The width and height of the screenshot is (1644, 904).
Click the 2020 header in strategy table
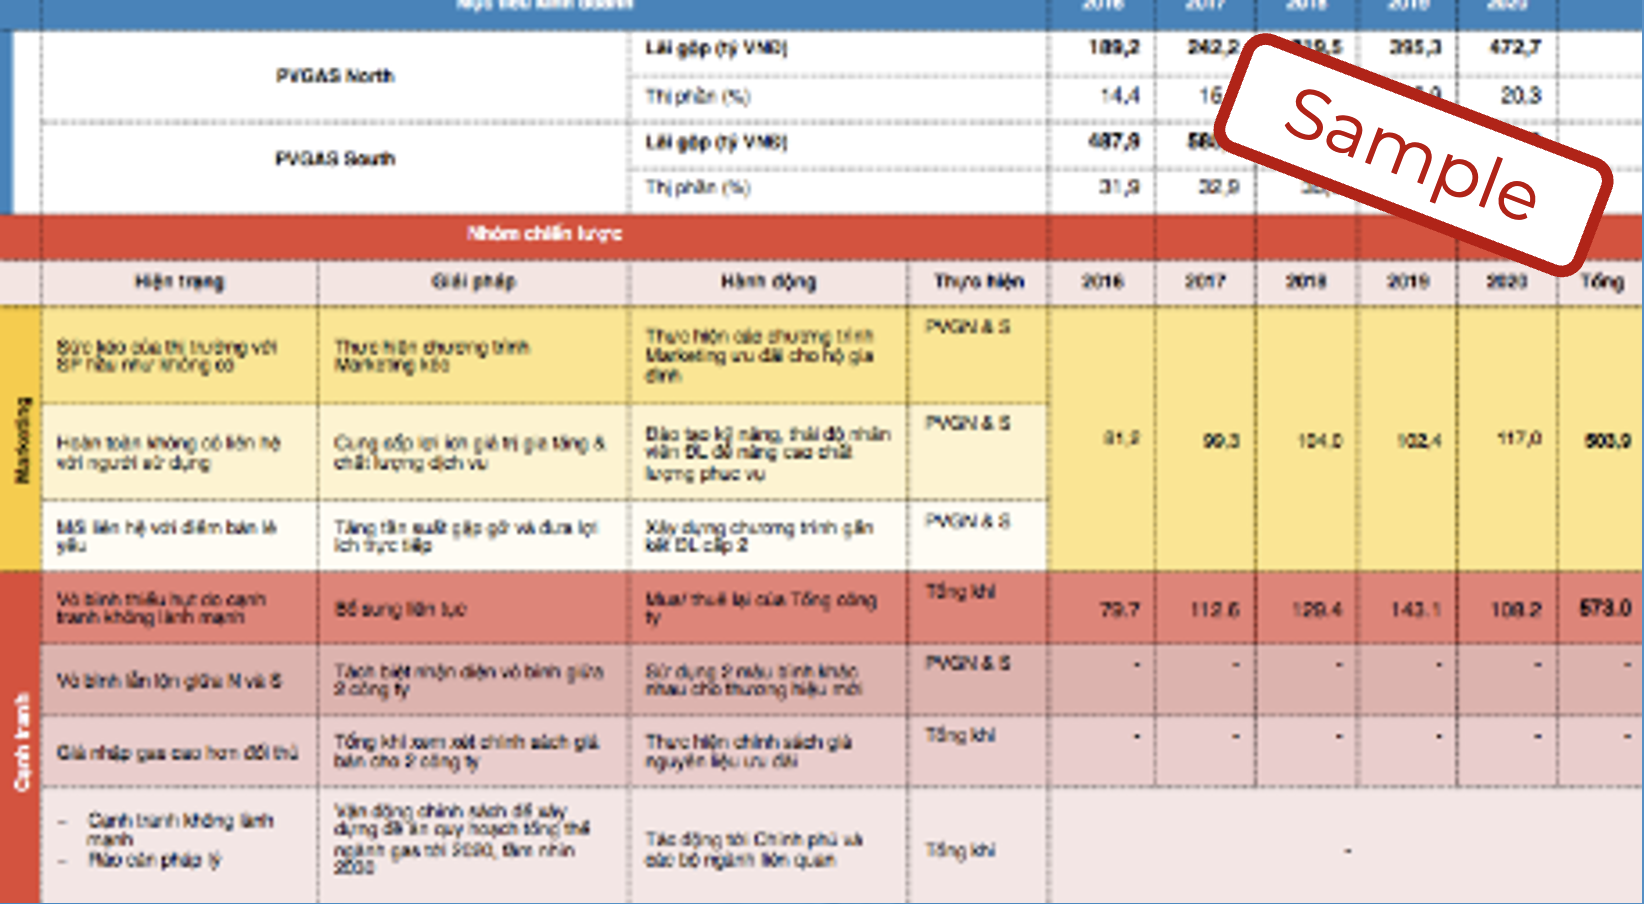tap(1506, 282)
